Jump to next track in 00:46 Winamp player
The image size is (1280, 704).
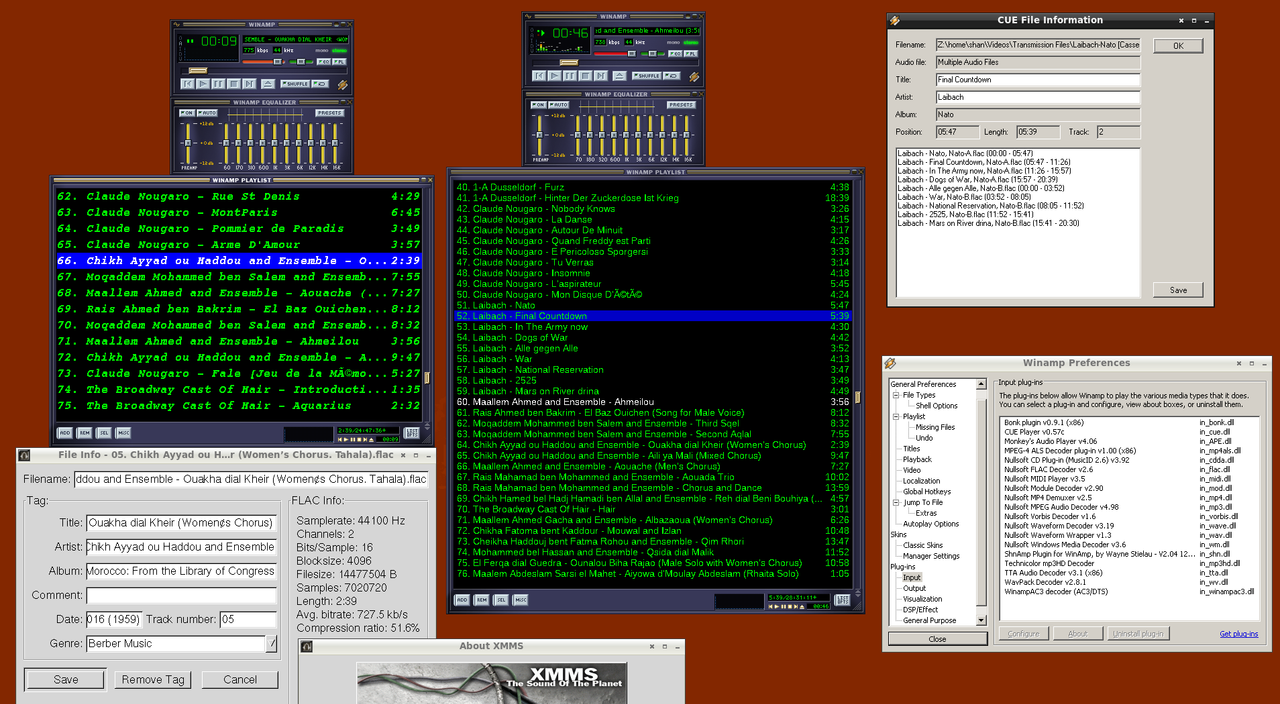(601, 76)
